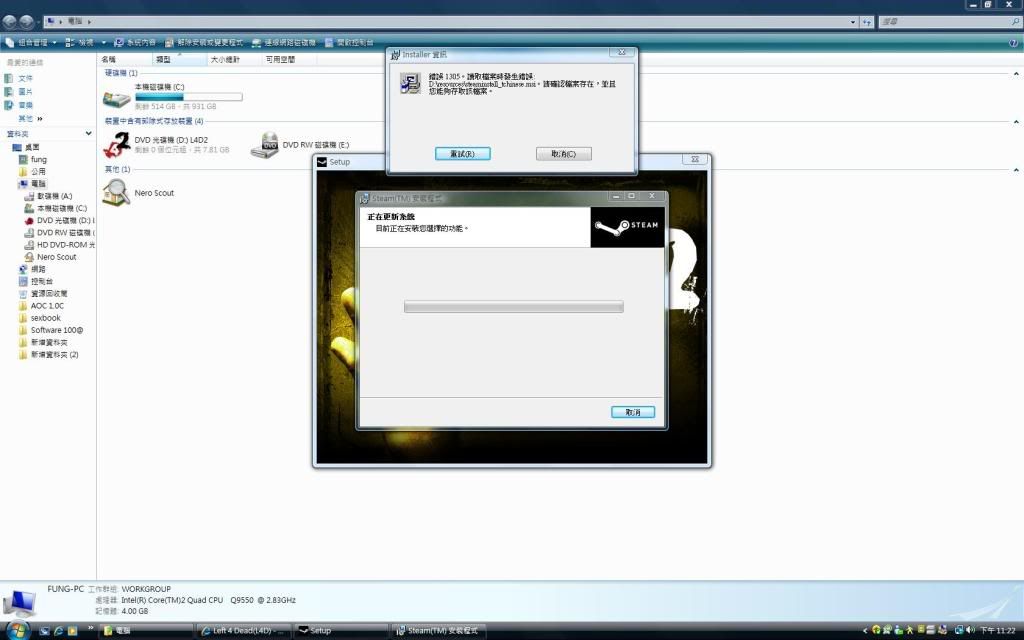Select Local Disk (C:) in folder tree
Image resolution: width=1024 pixels, height=640 pixels.
click(x=56, y=208)
